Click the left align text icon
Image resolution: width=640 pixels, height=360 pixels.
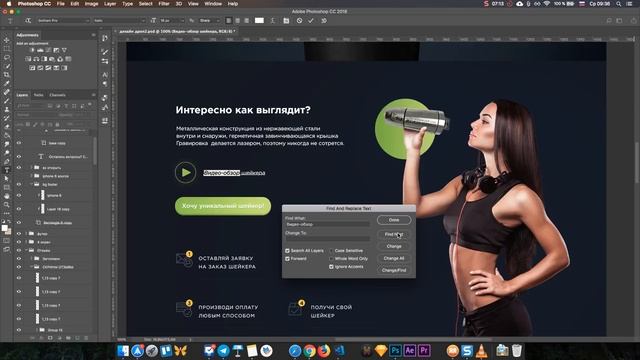click(229, 20)
